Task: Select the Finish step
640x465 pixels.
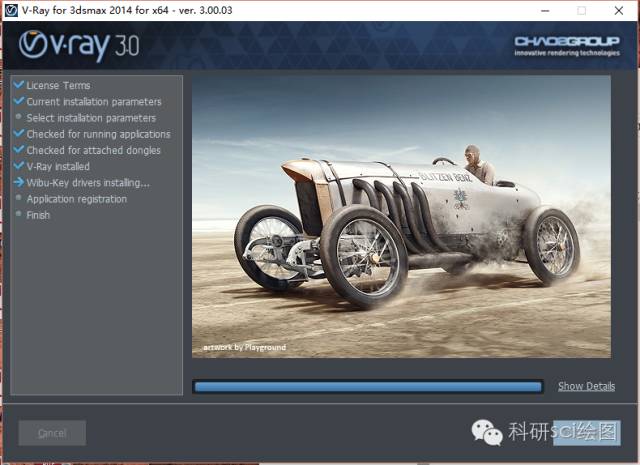Action: pyautogui.click(x=38, y=215)
